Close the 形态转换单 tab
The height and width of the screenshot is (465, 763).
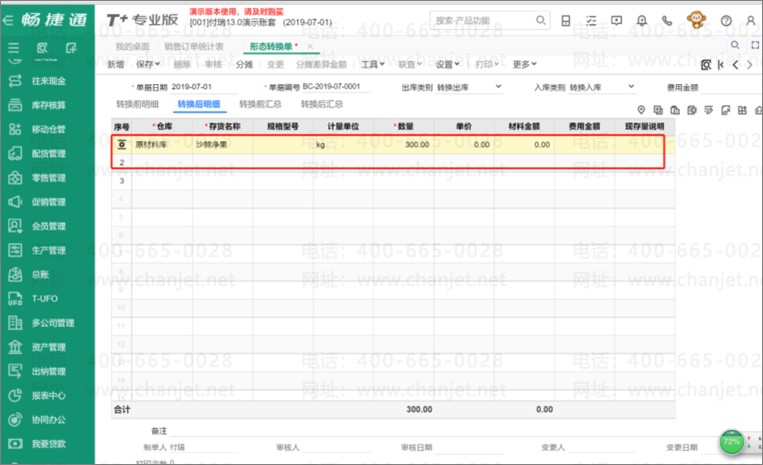[310, 47]
